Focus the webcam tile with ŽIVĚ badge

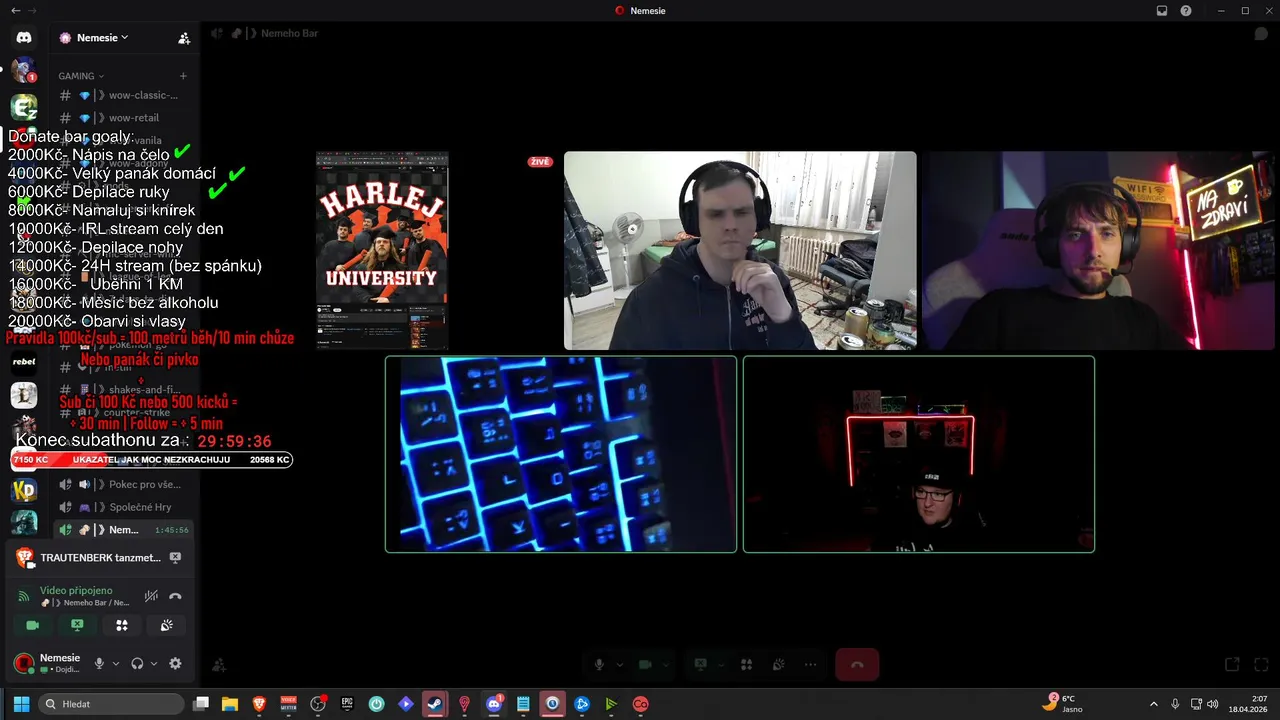tap(740, 250)
